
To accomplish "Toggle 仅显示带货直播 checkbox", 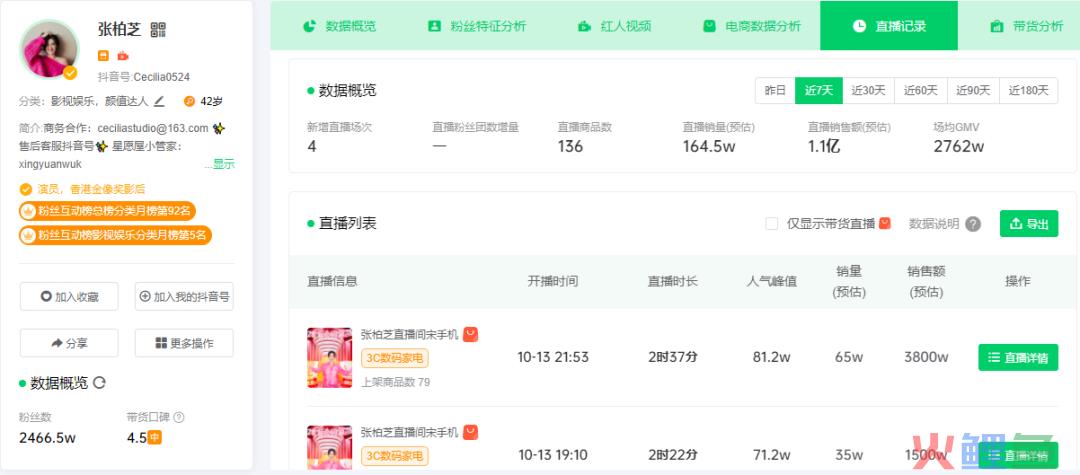I will pyautogui.click(x=771, y=224).
